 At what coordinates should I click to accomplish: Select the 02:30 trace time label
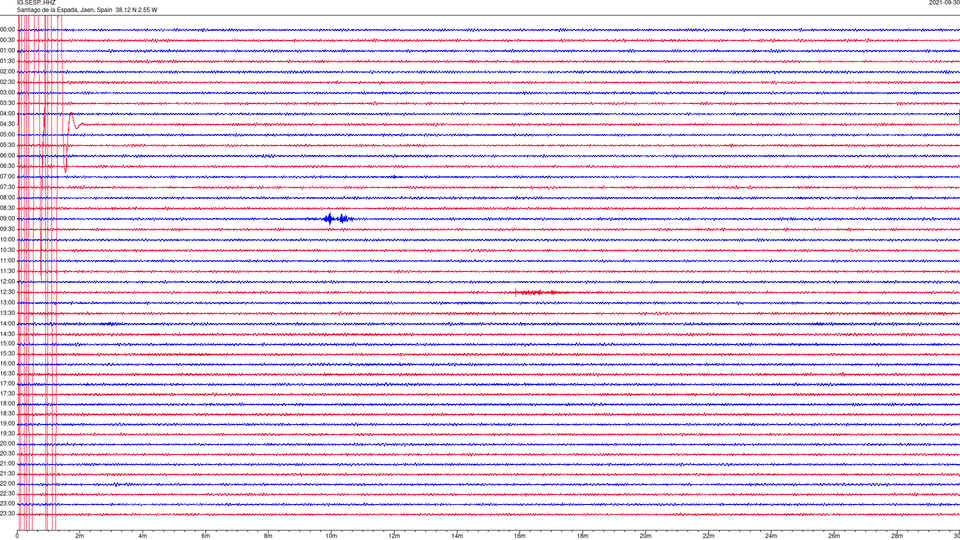coord(7,82)
